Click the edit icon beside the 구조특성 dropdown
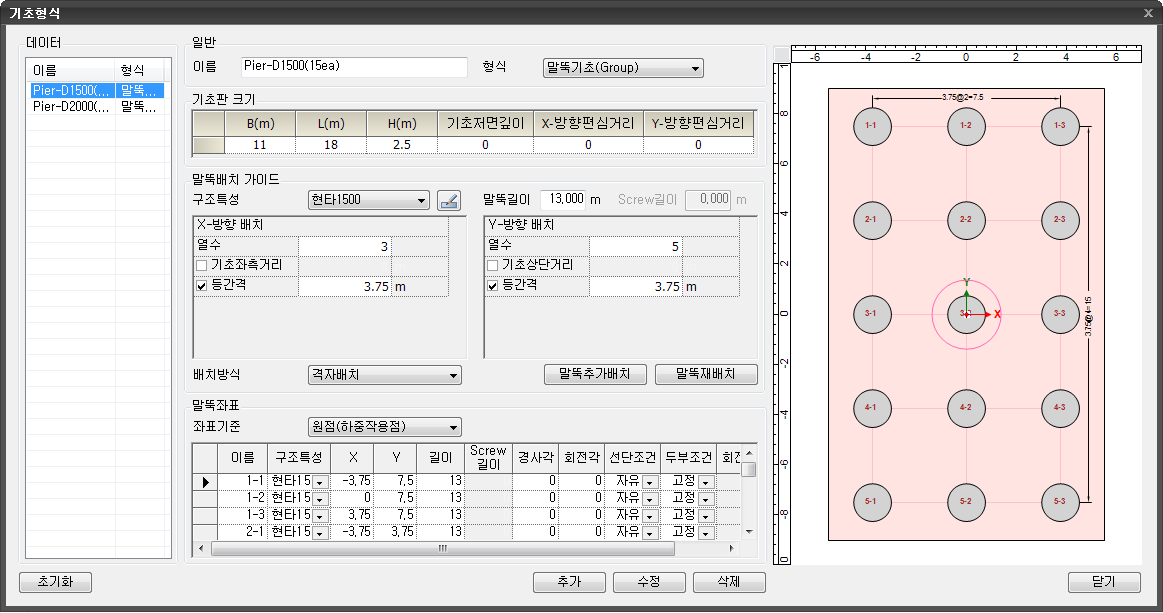 [449, 200]
